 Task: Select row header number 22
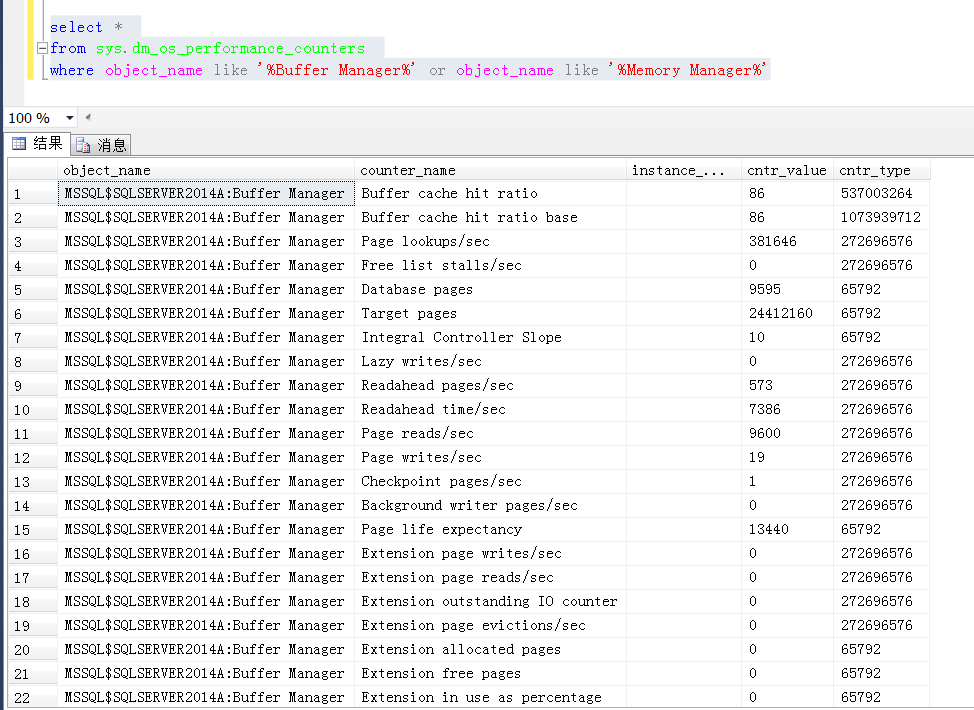(33, 698)
